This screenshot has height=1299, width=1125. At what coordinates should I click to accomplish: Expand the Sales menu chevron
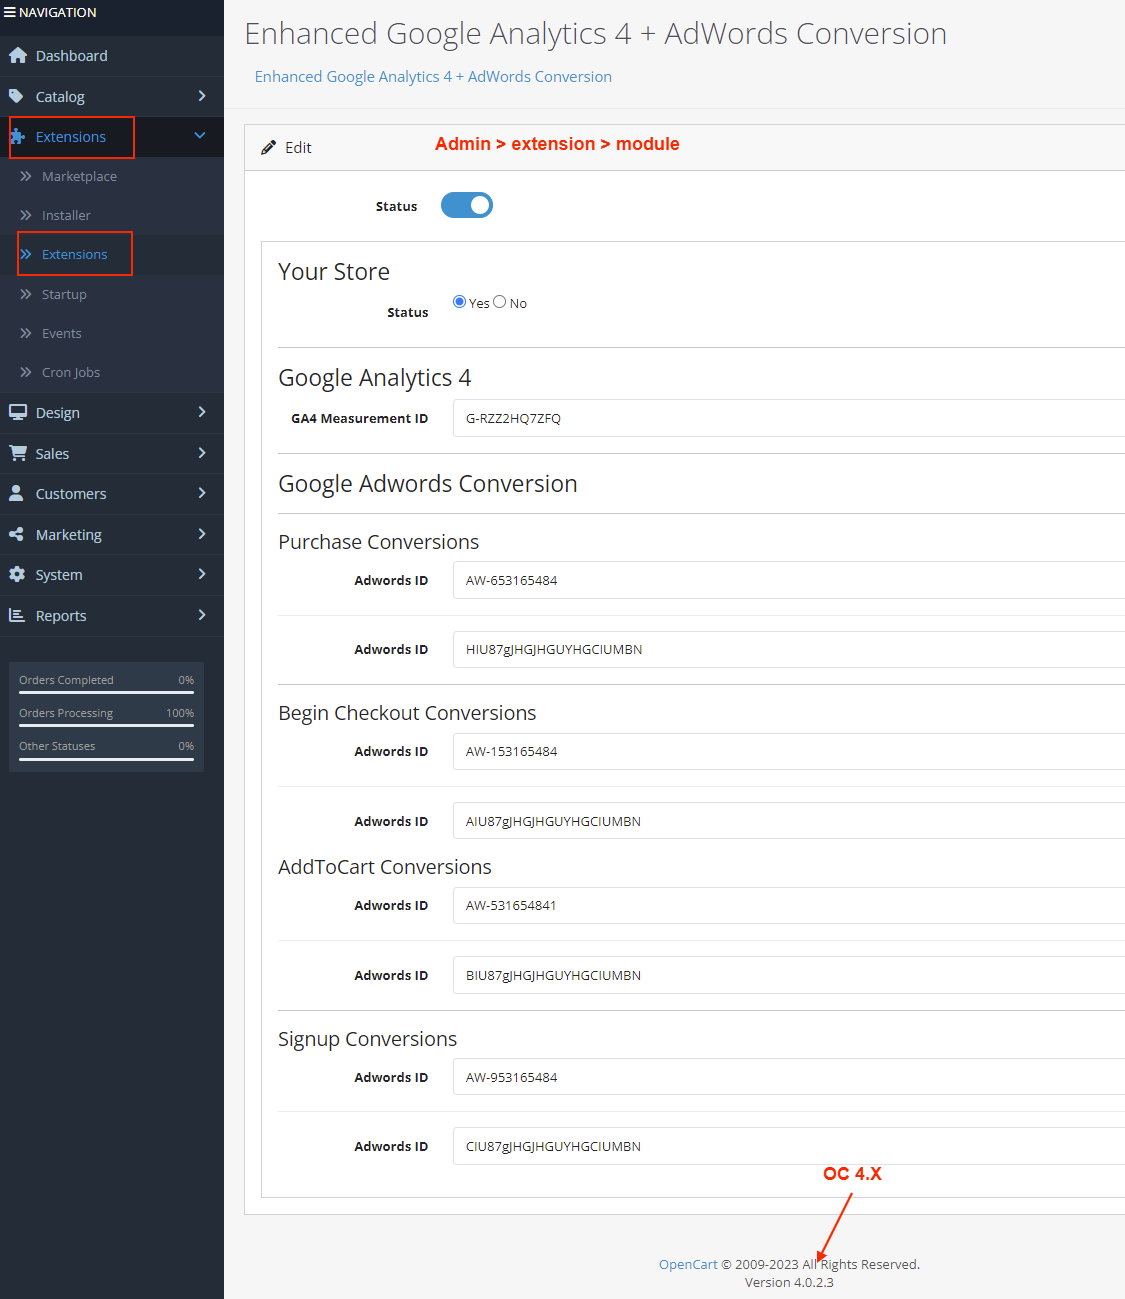(202, 453)
